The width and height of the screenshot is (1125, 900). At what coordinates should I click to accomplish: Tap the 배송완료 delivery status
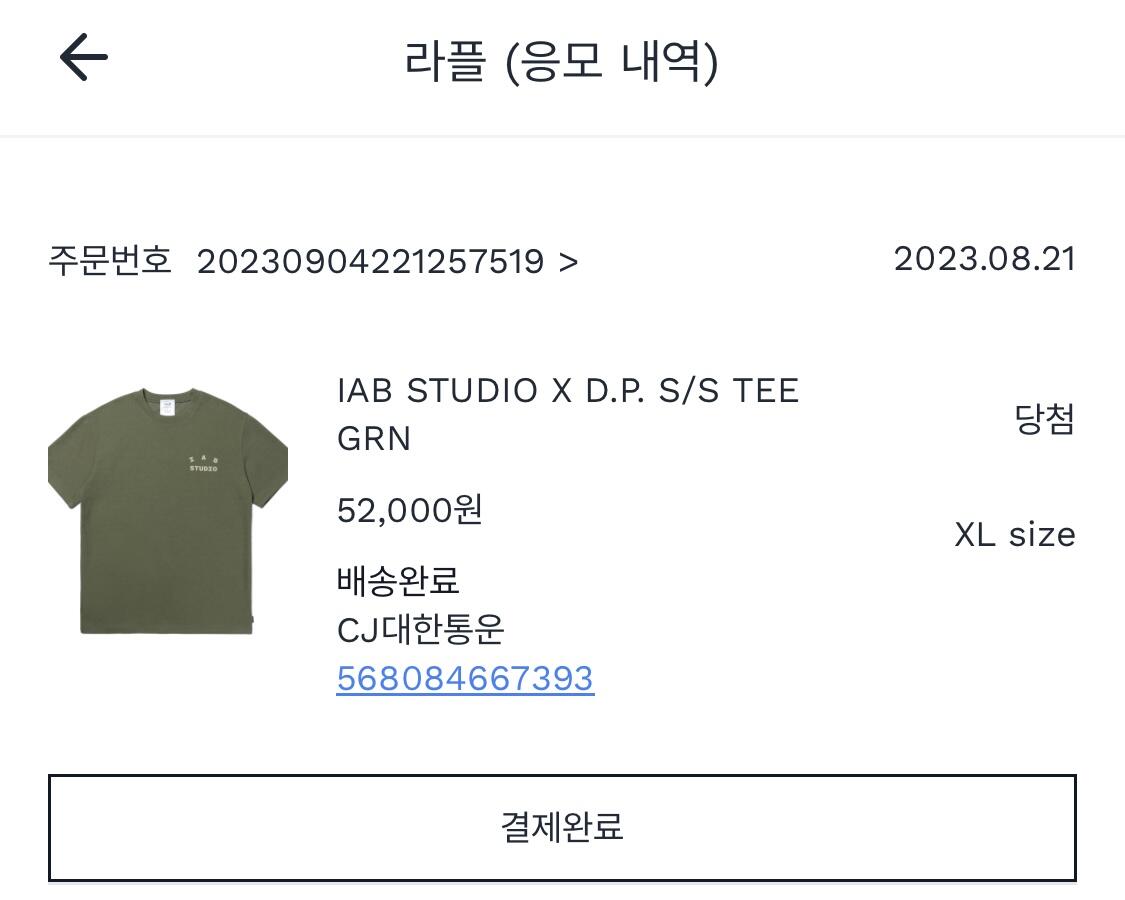(398, 581)
